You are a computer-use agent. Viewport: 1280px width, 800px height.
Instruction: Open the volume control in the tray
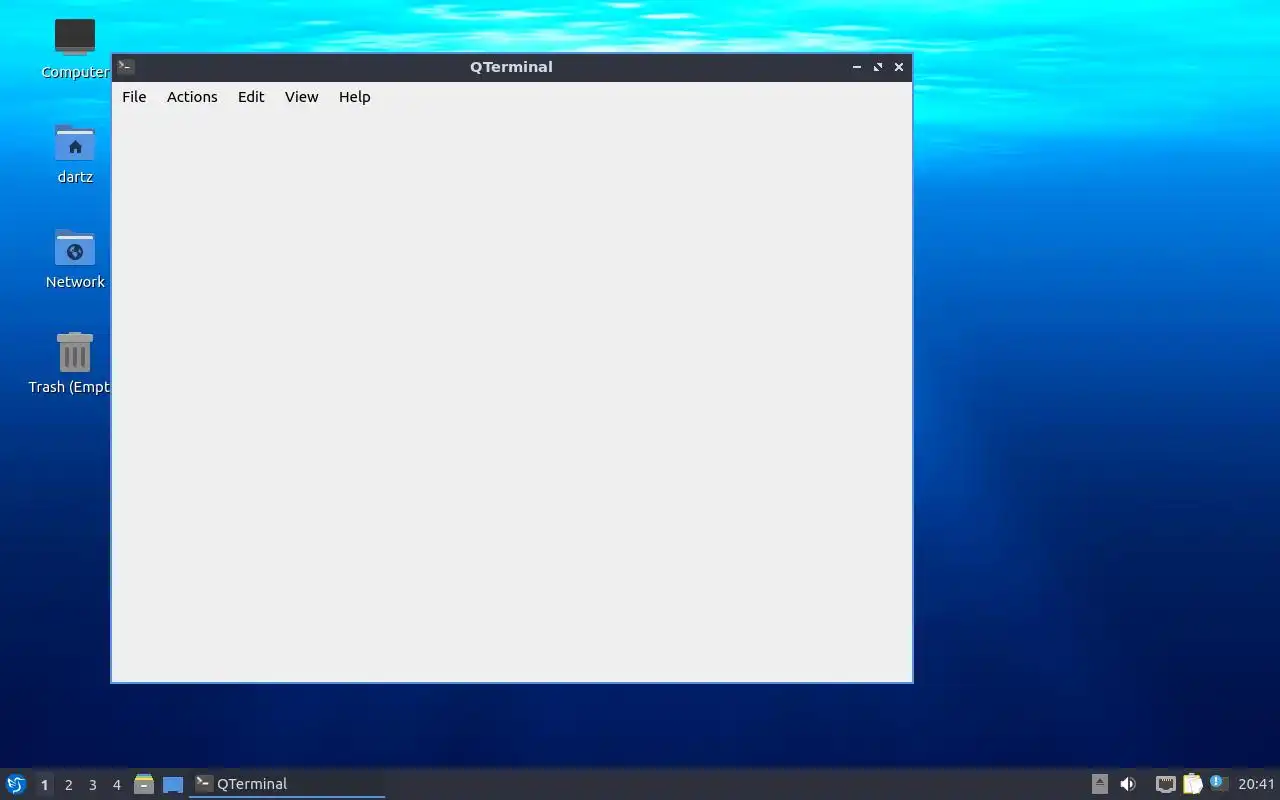1128,784
